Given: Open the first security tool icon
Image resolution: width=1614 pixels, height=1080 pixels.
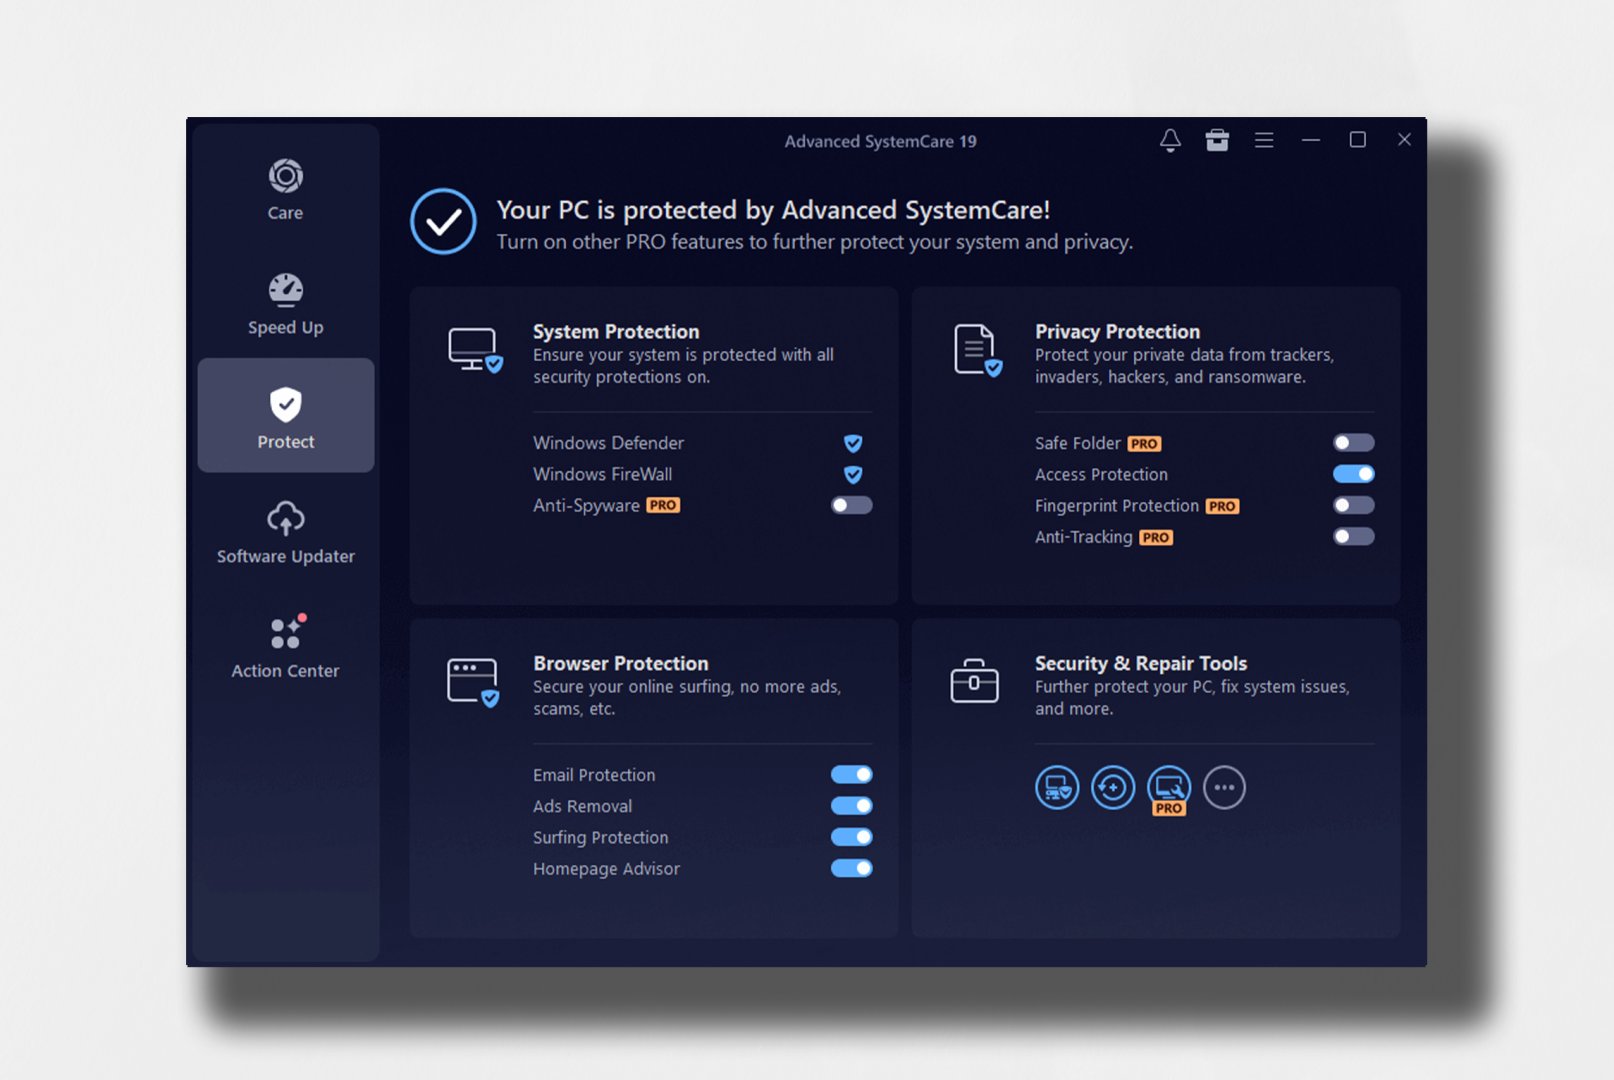Looking at the screenshot, I should coord(1057,788).
